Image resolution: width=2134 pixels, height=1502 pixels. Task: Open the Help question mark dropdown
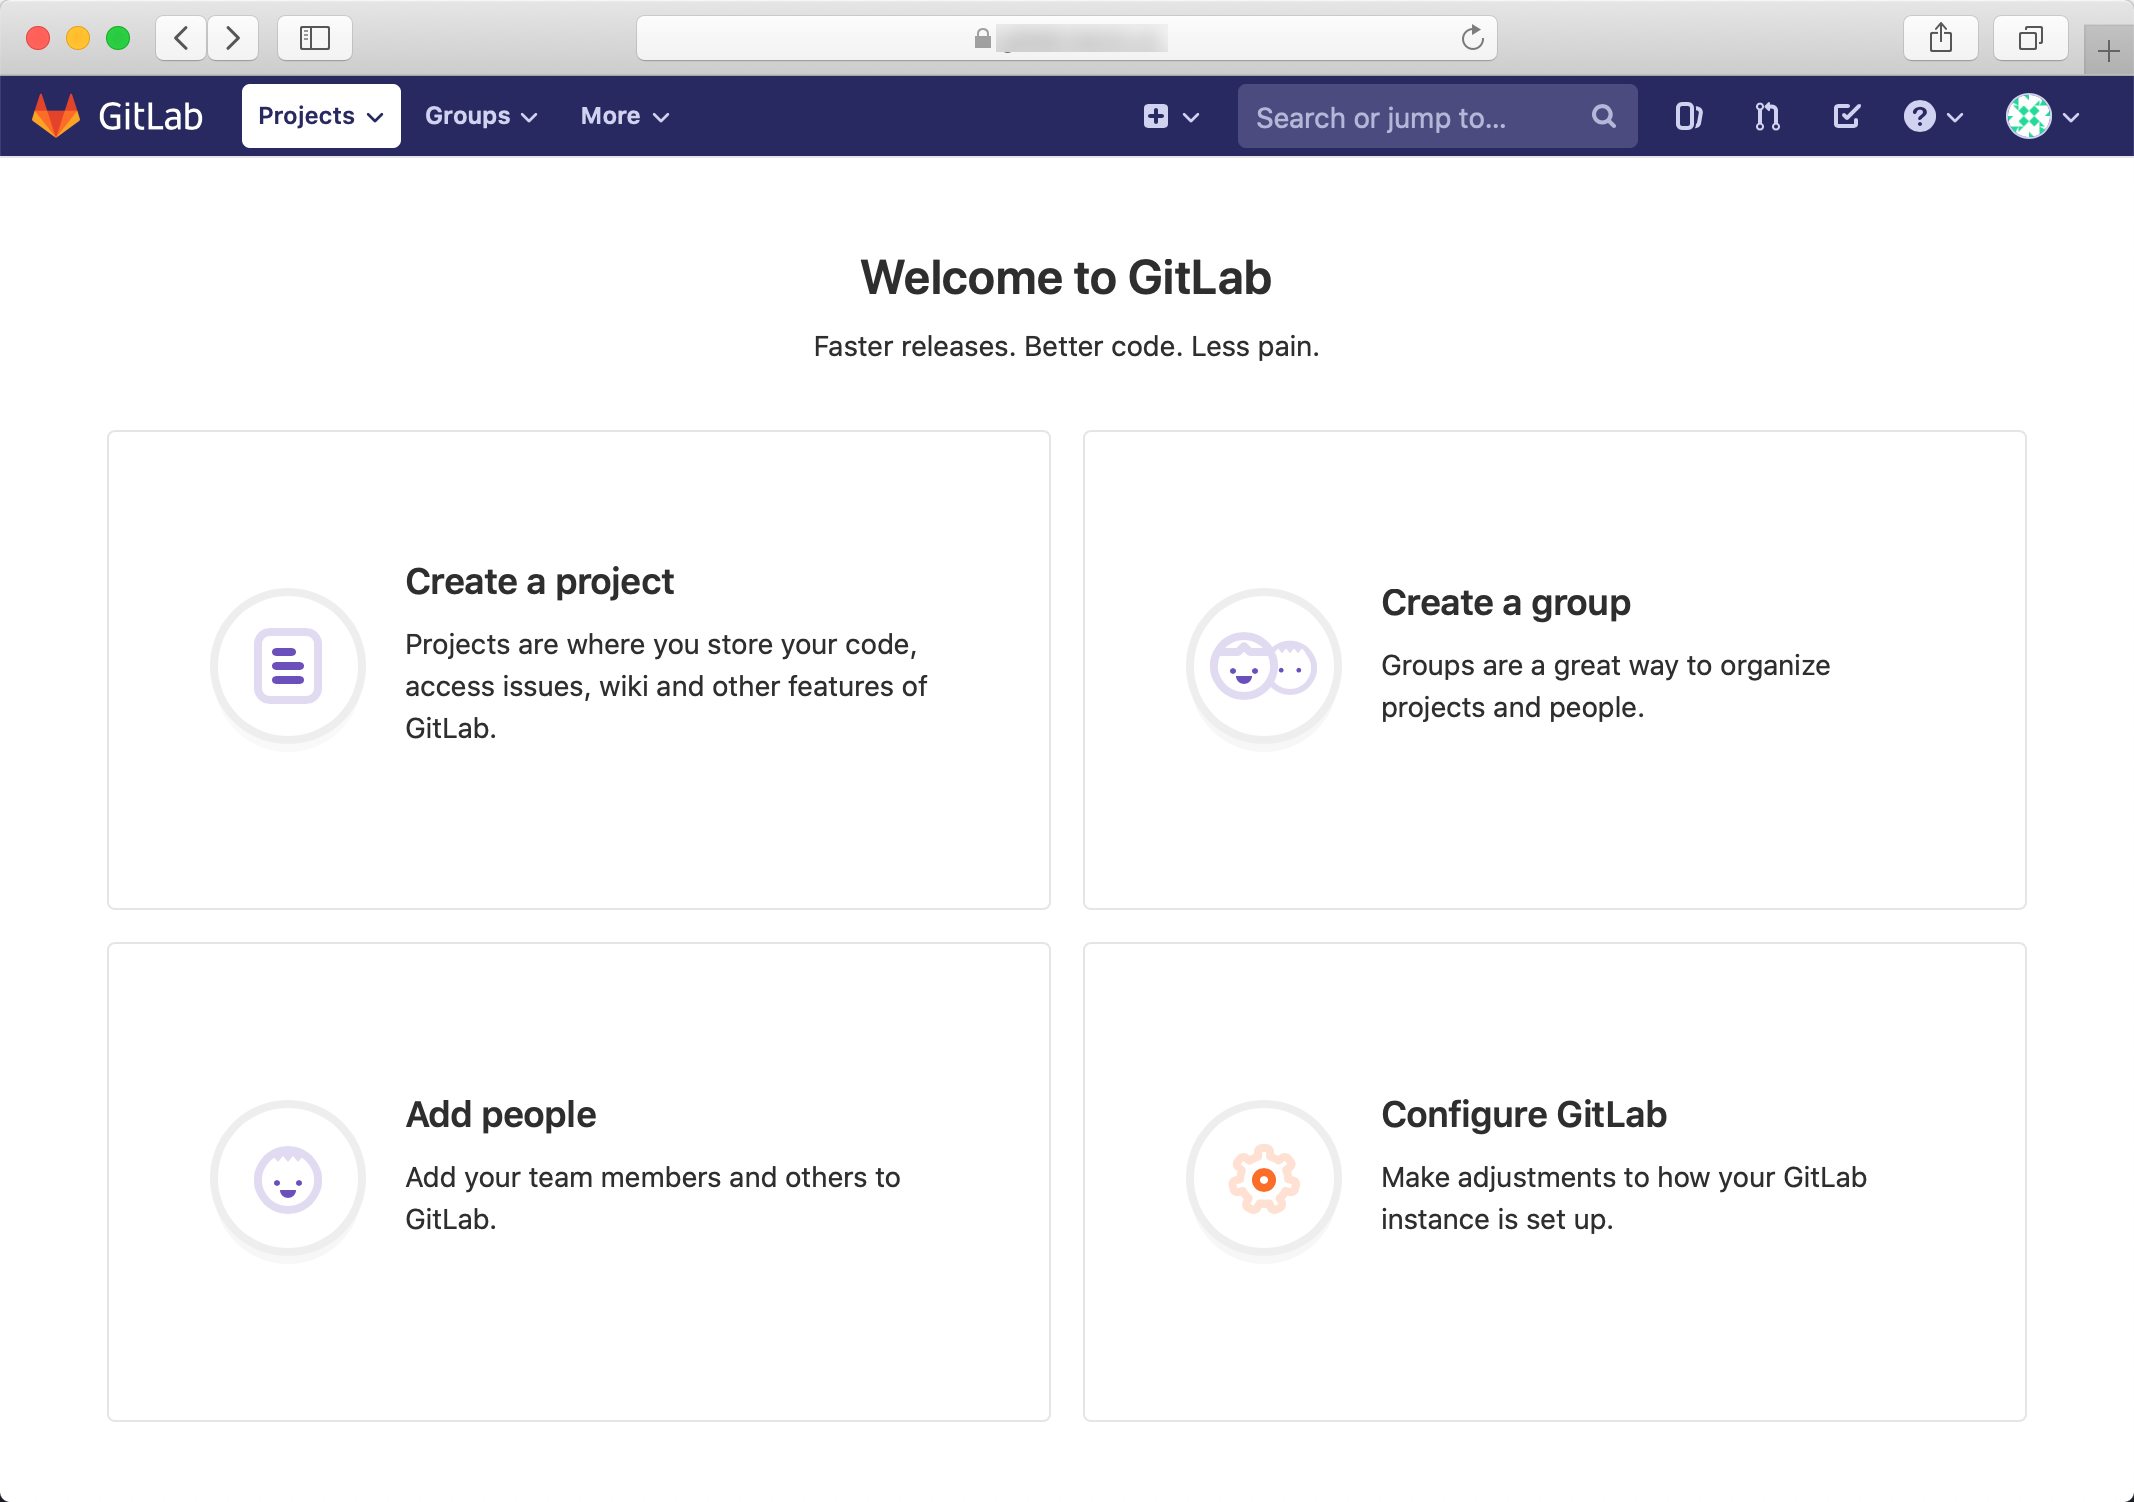[1933, 117]
